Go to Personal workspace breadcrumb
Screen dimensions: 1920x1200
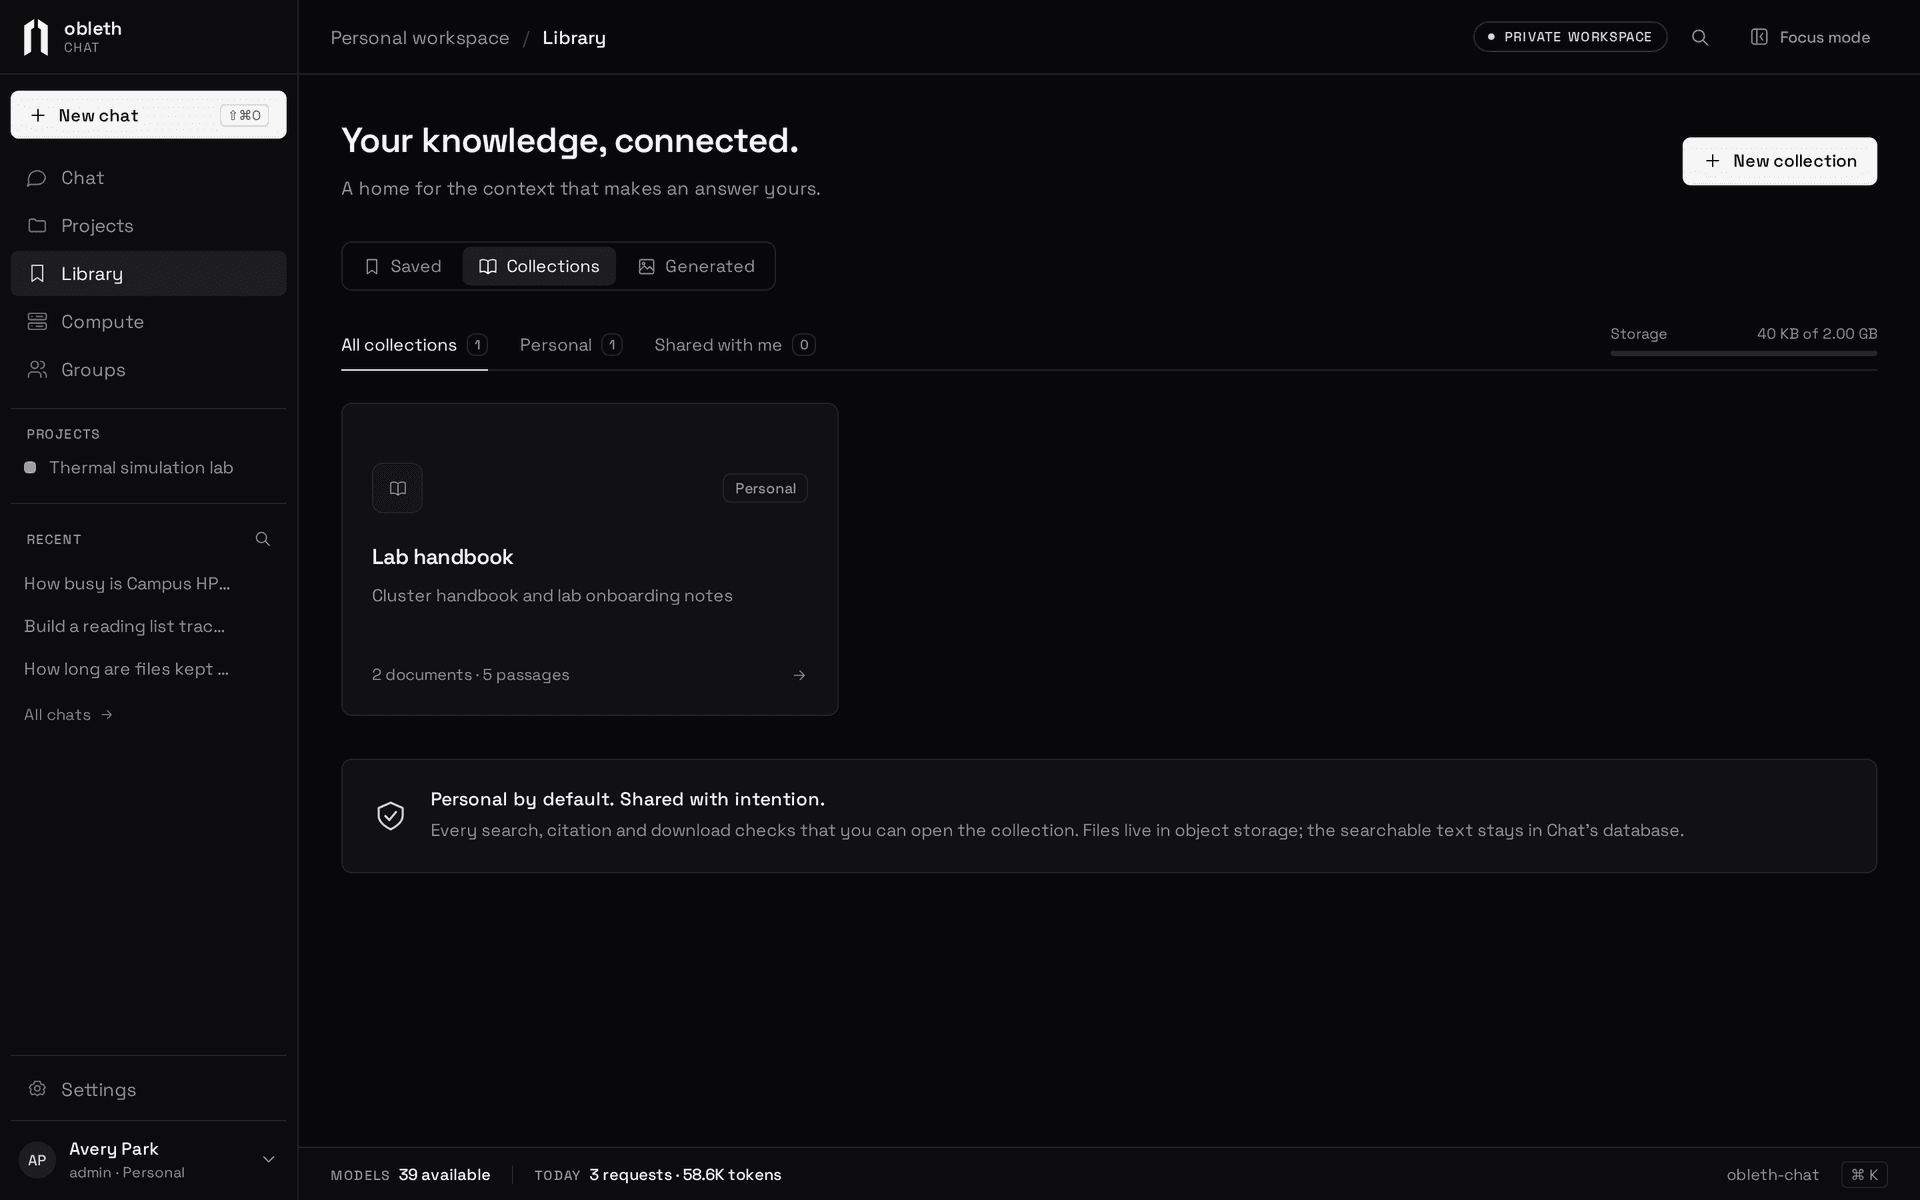click(x=420, y=38)
